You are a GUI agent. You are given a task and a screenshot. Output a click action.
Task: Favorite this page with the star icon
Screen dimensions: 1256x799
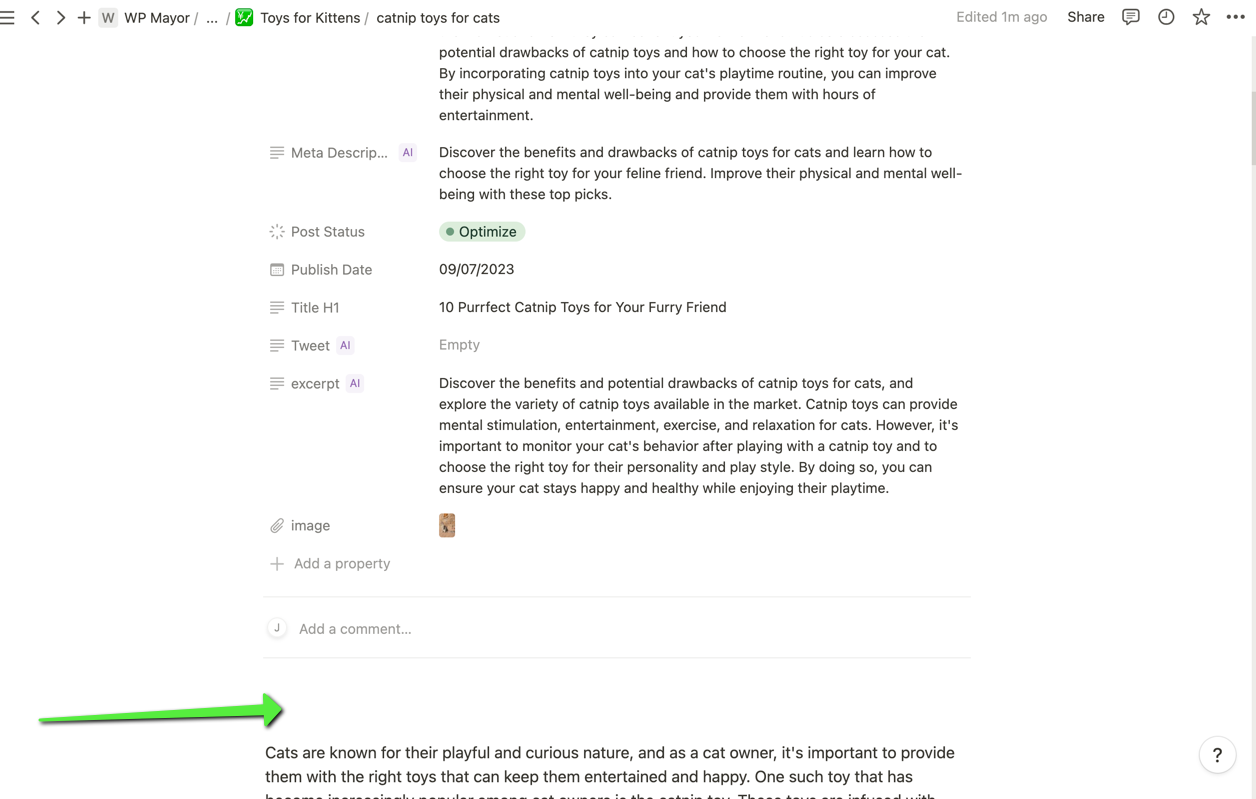coord(1201,17)
